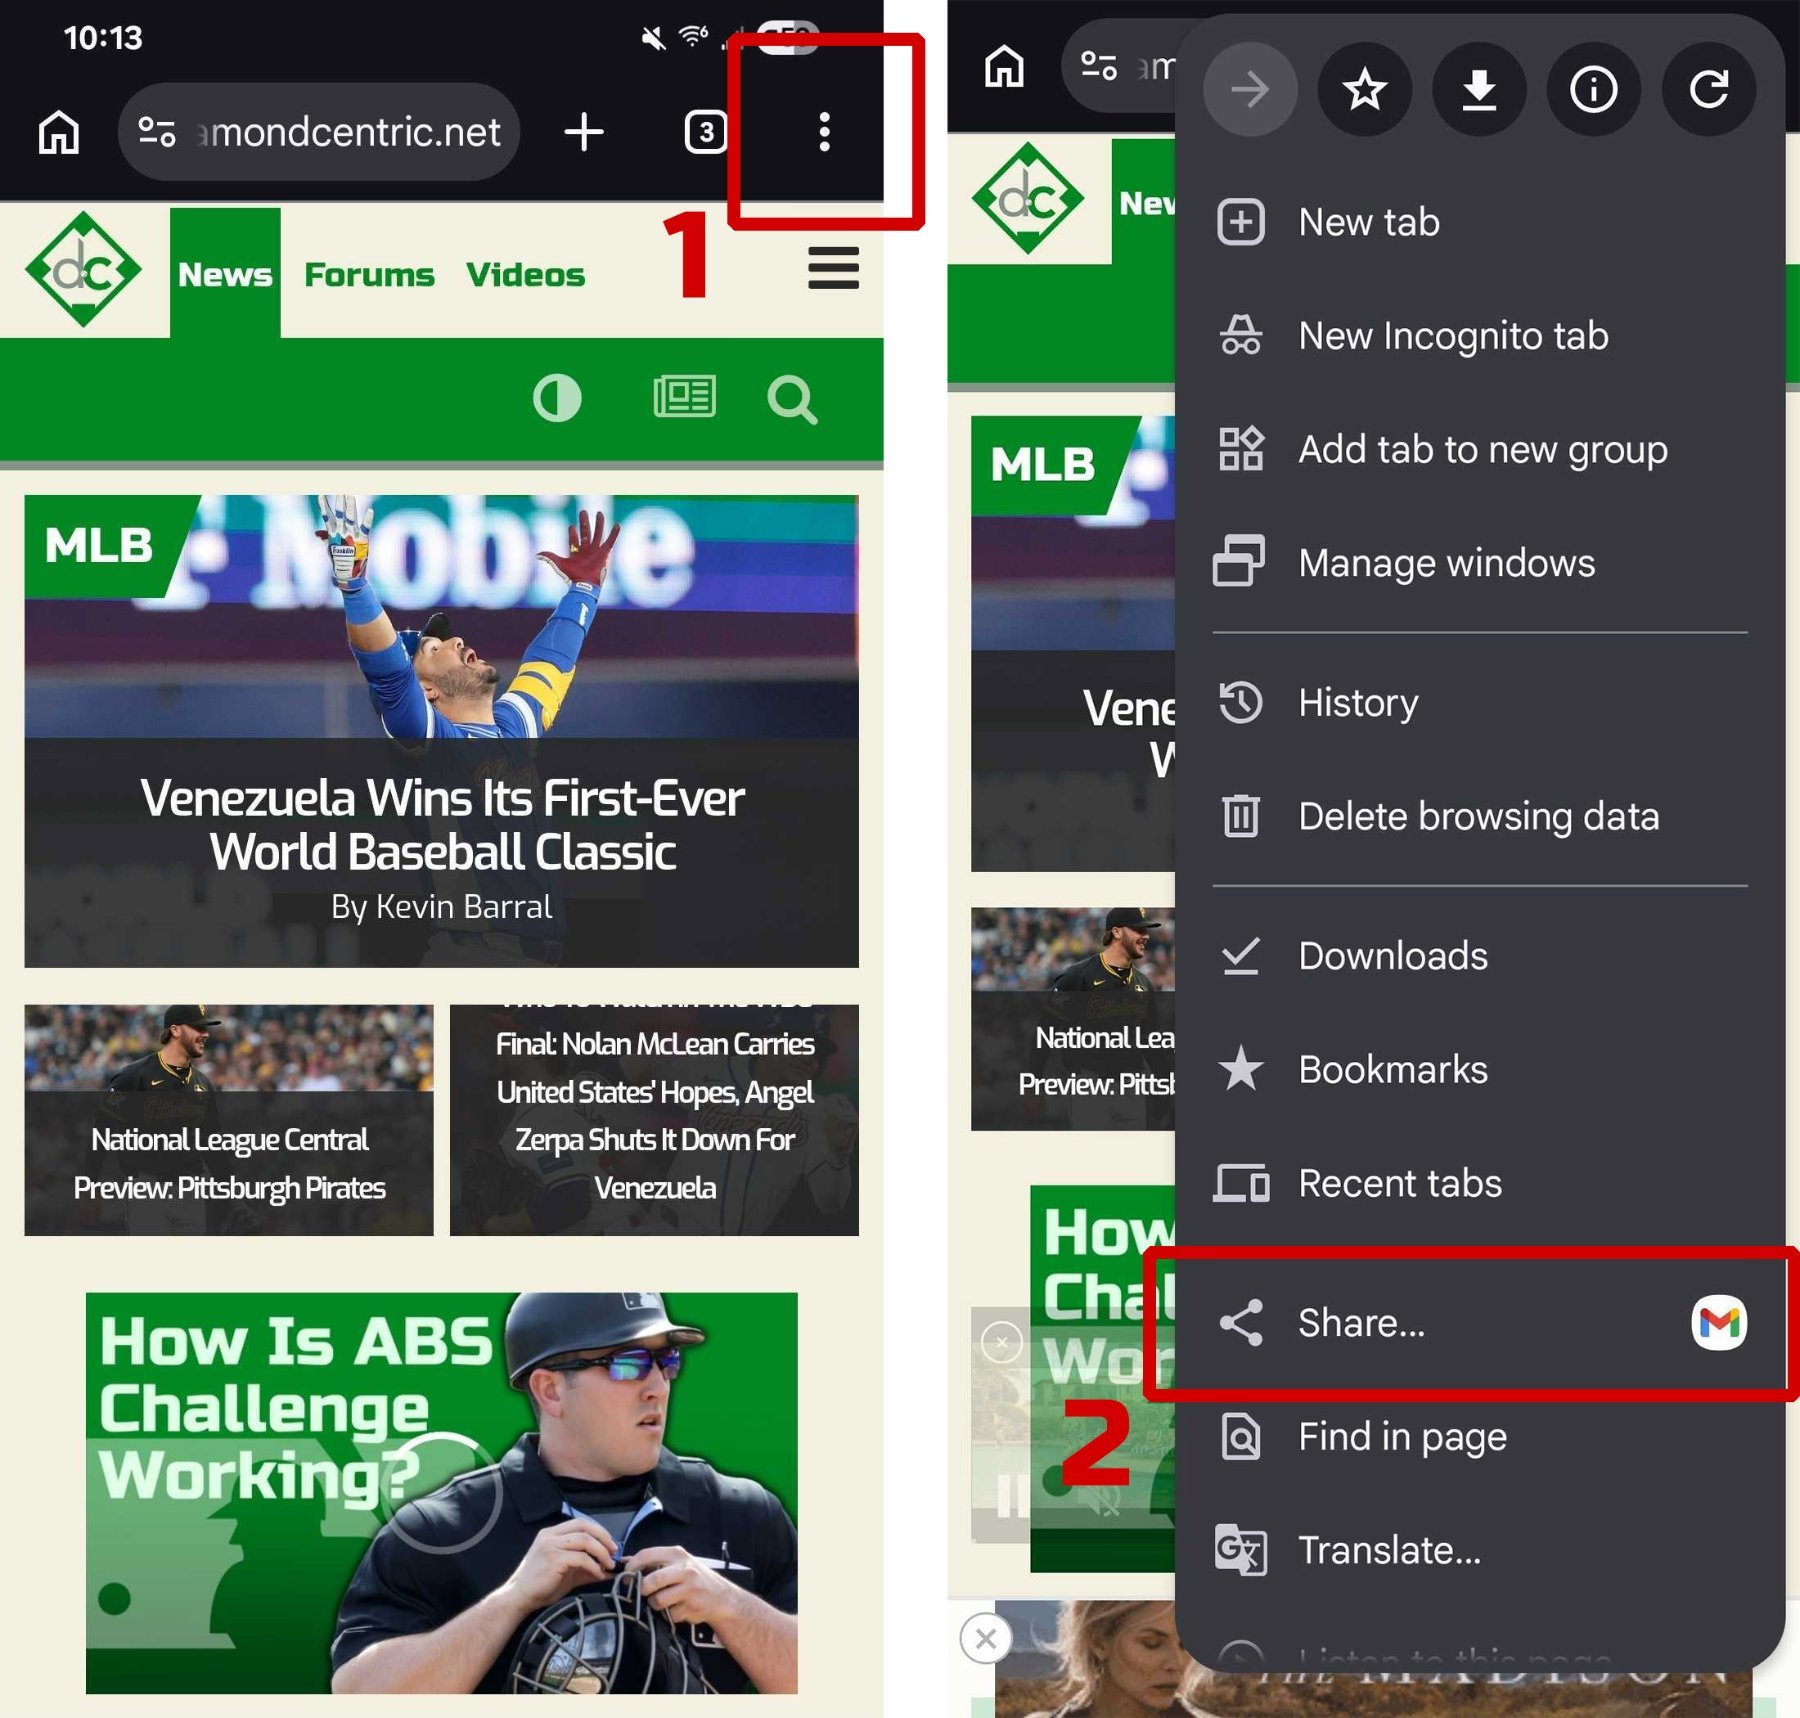Switch to the Videos tab
The width and height of the screenshot is (1800, 1718).
(525, 275)
